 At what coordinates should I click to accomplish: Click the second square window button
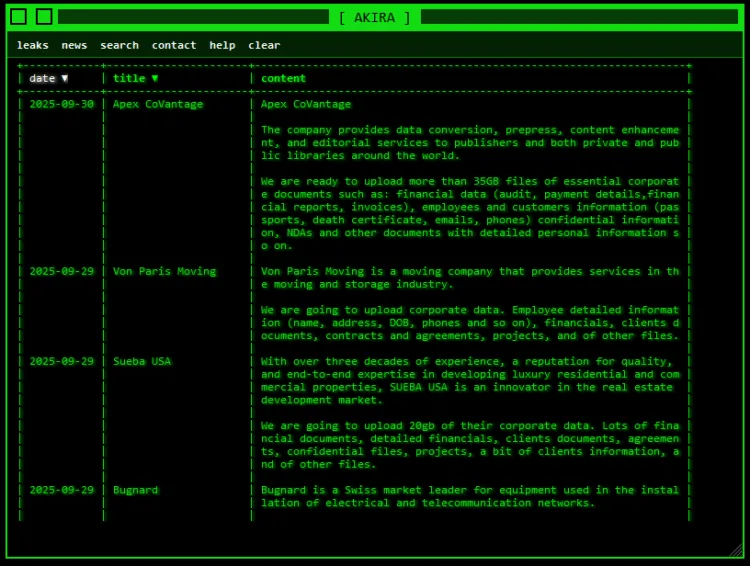click(x=44, y=17)
